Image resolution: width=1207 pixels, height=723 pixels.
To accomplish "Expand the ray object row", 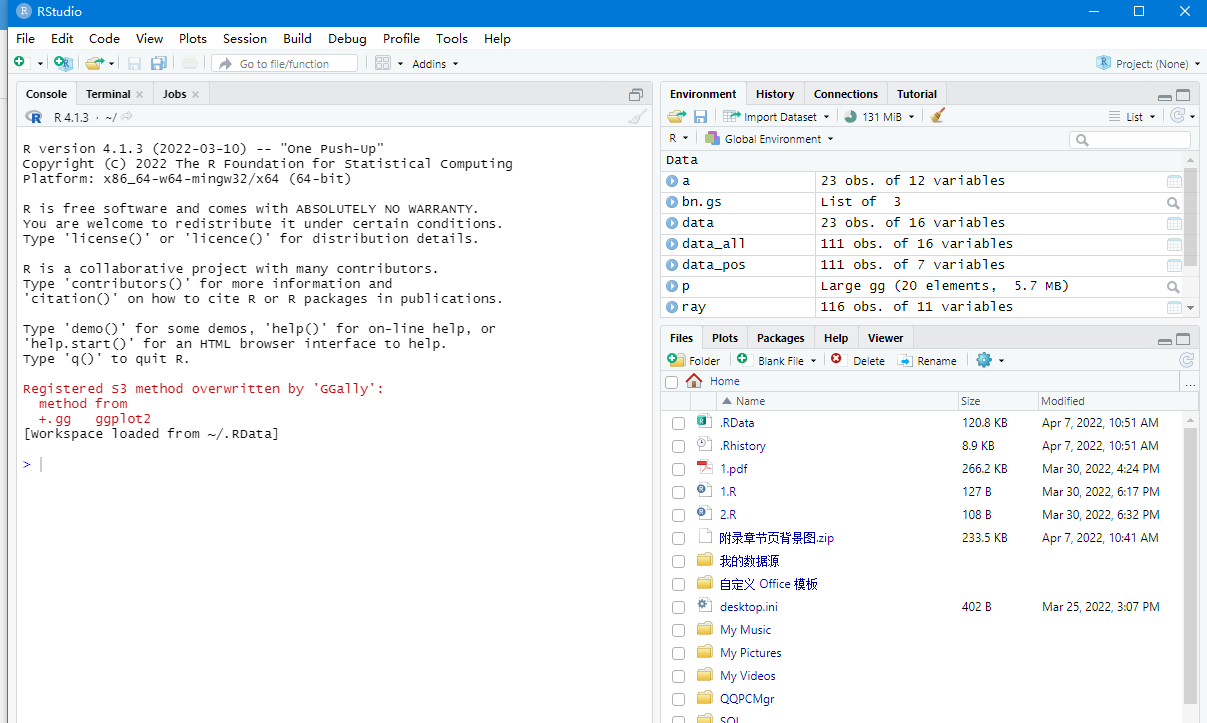I will (x=672, y=307).
